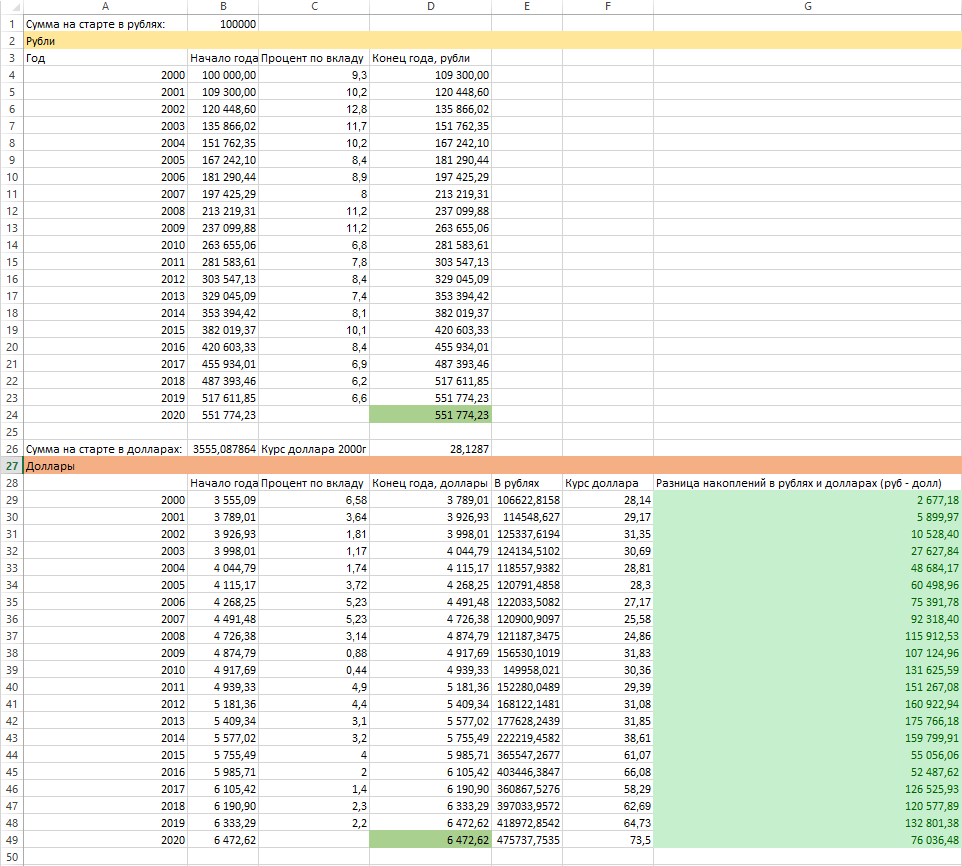Screen dimensions: 962x866
Task: Click dollar rate 73,5
Action: pyautogui.click(x=608, y=840)
